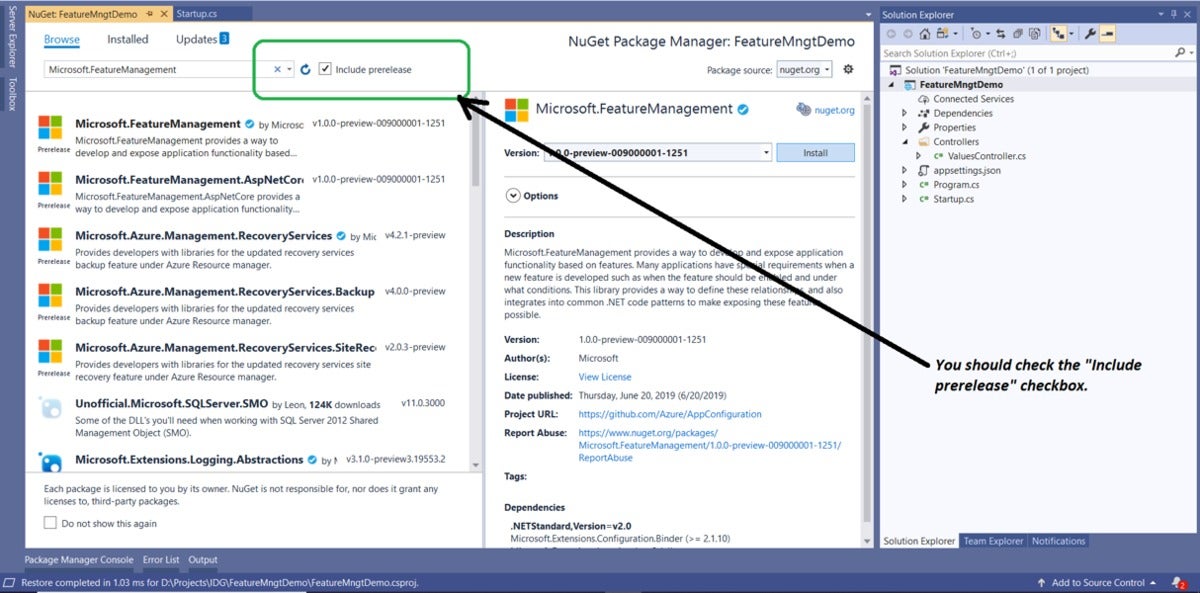The height and width of the screenshot is (593, 1200).
Task: Click the Collapse All icon in Solution Explorer
Action: (x=1019, y=34)
